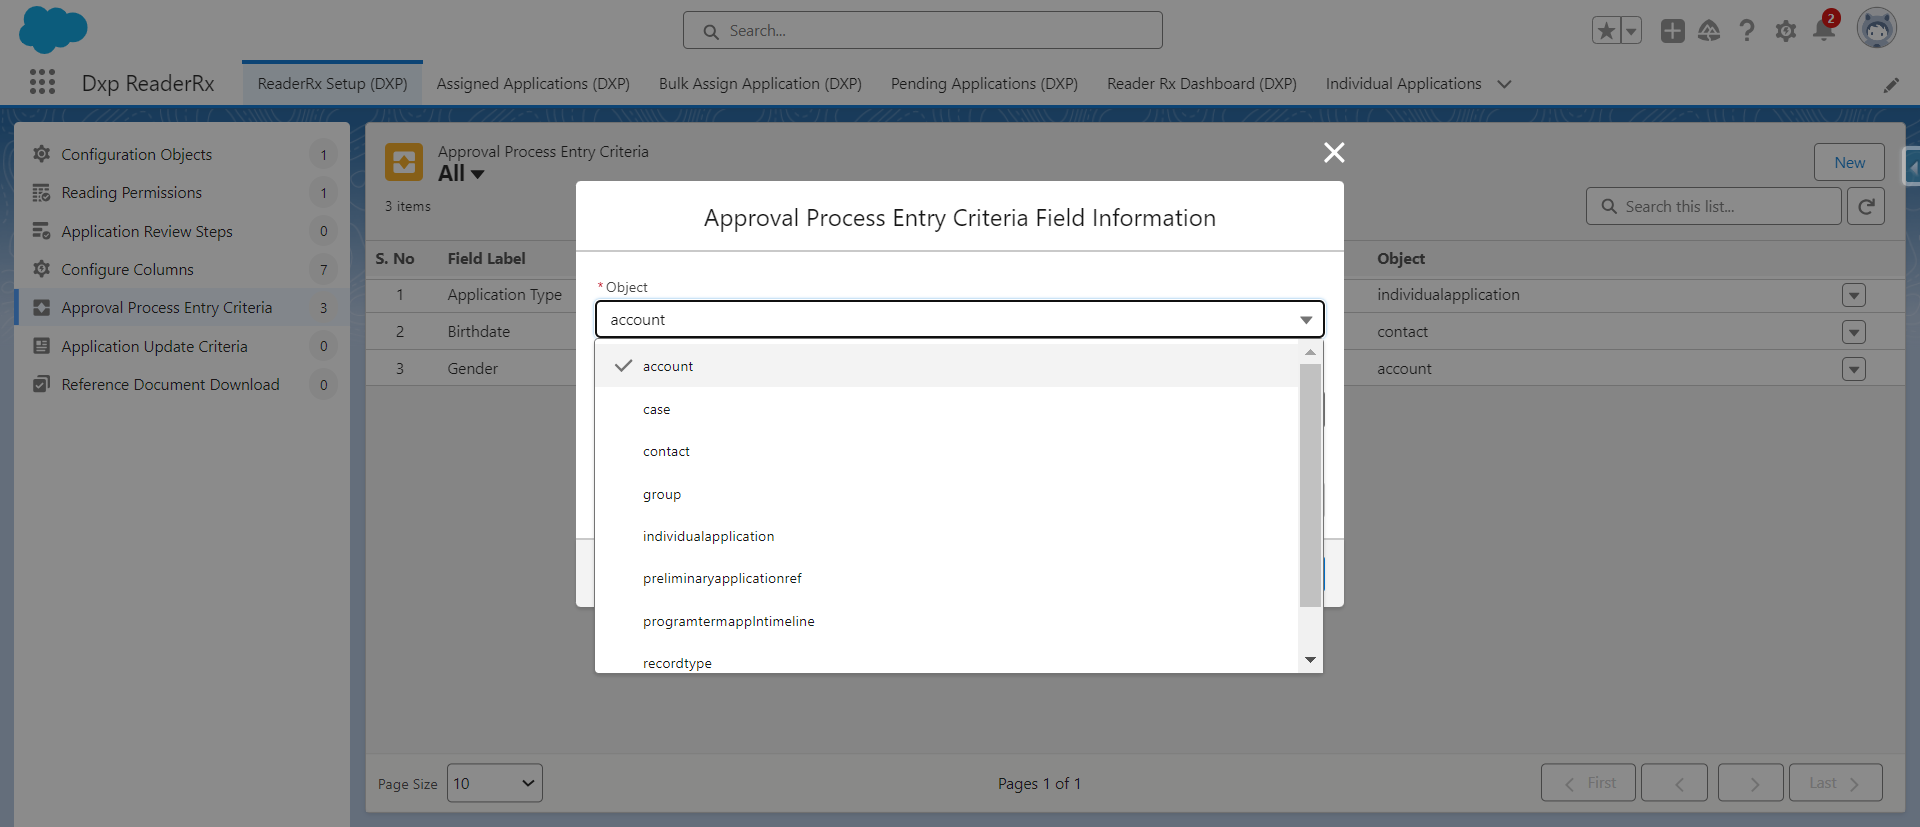Click the pencil edit navigation icon
1920x827 pixels.
1890,85
